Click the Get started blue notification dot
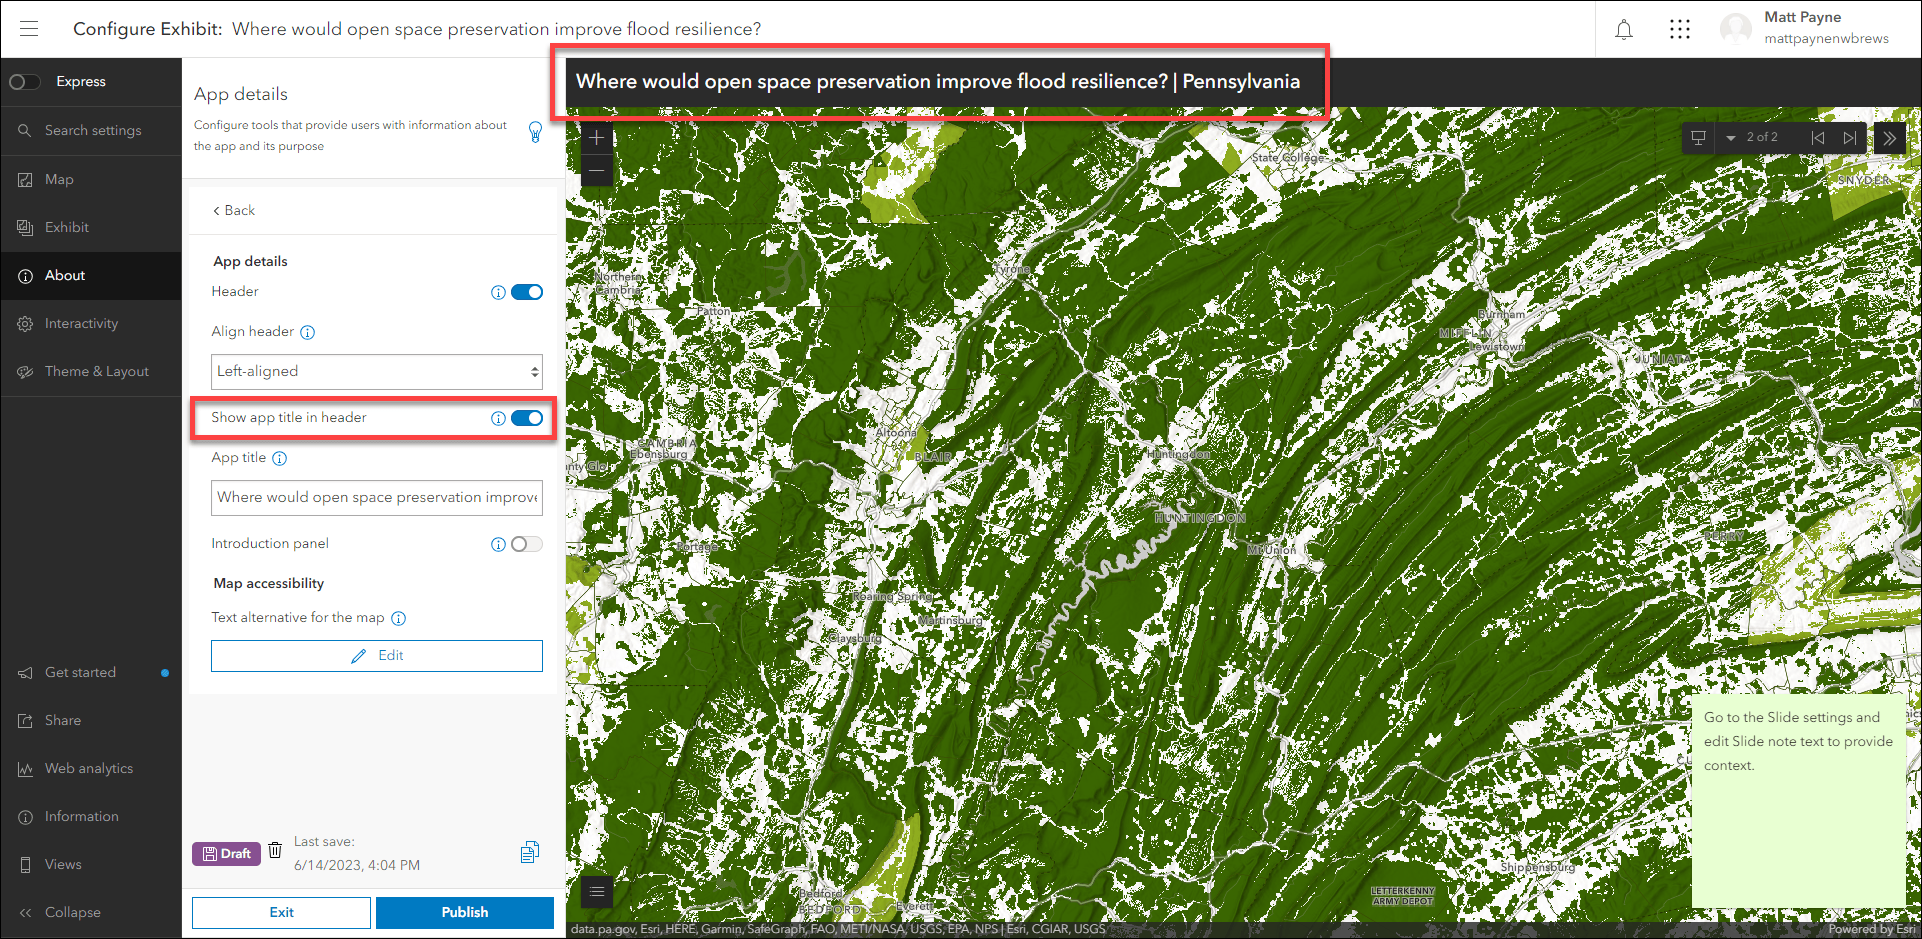 pos(165,673)
